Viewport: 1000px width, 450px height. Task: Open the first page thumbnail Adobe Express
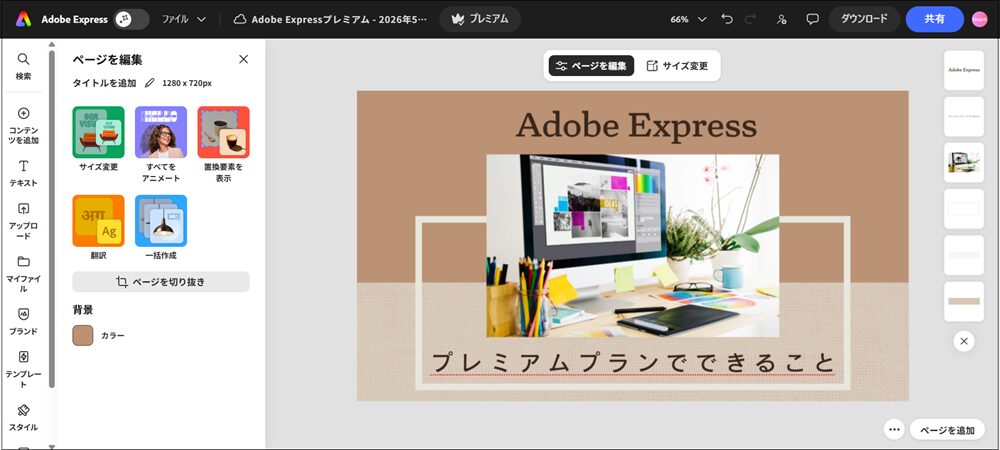coord(964,70)
